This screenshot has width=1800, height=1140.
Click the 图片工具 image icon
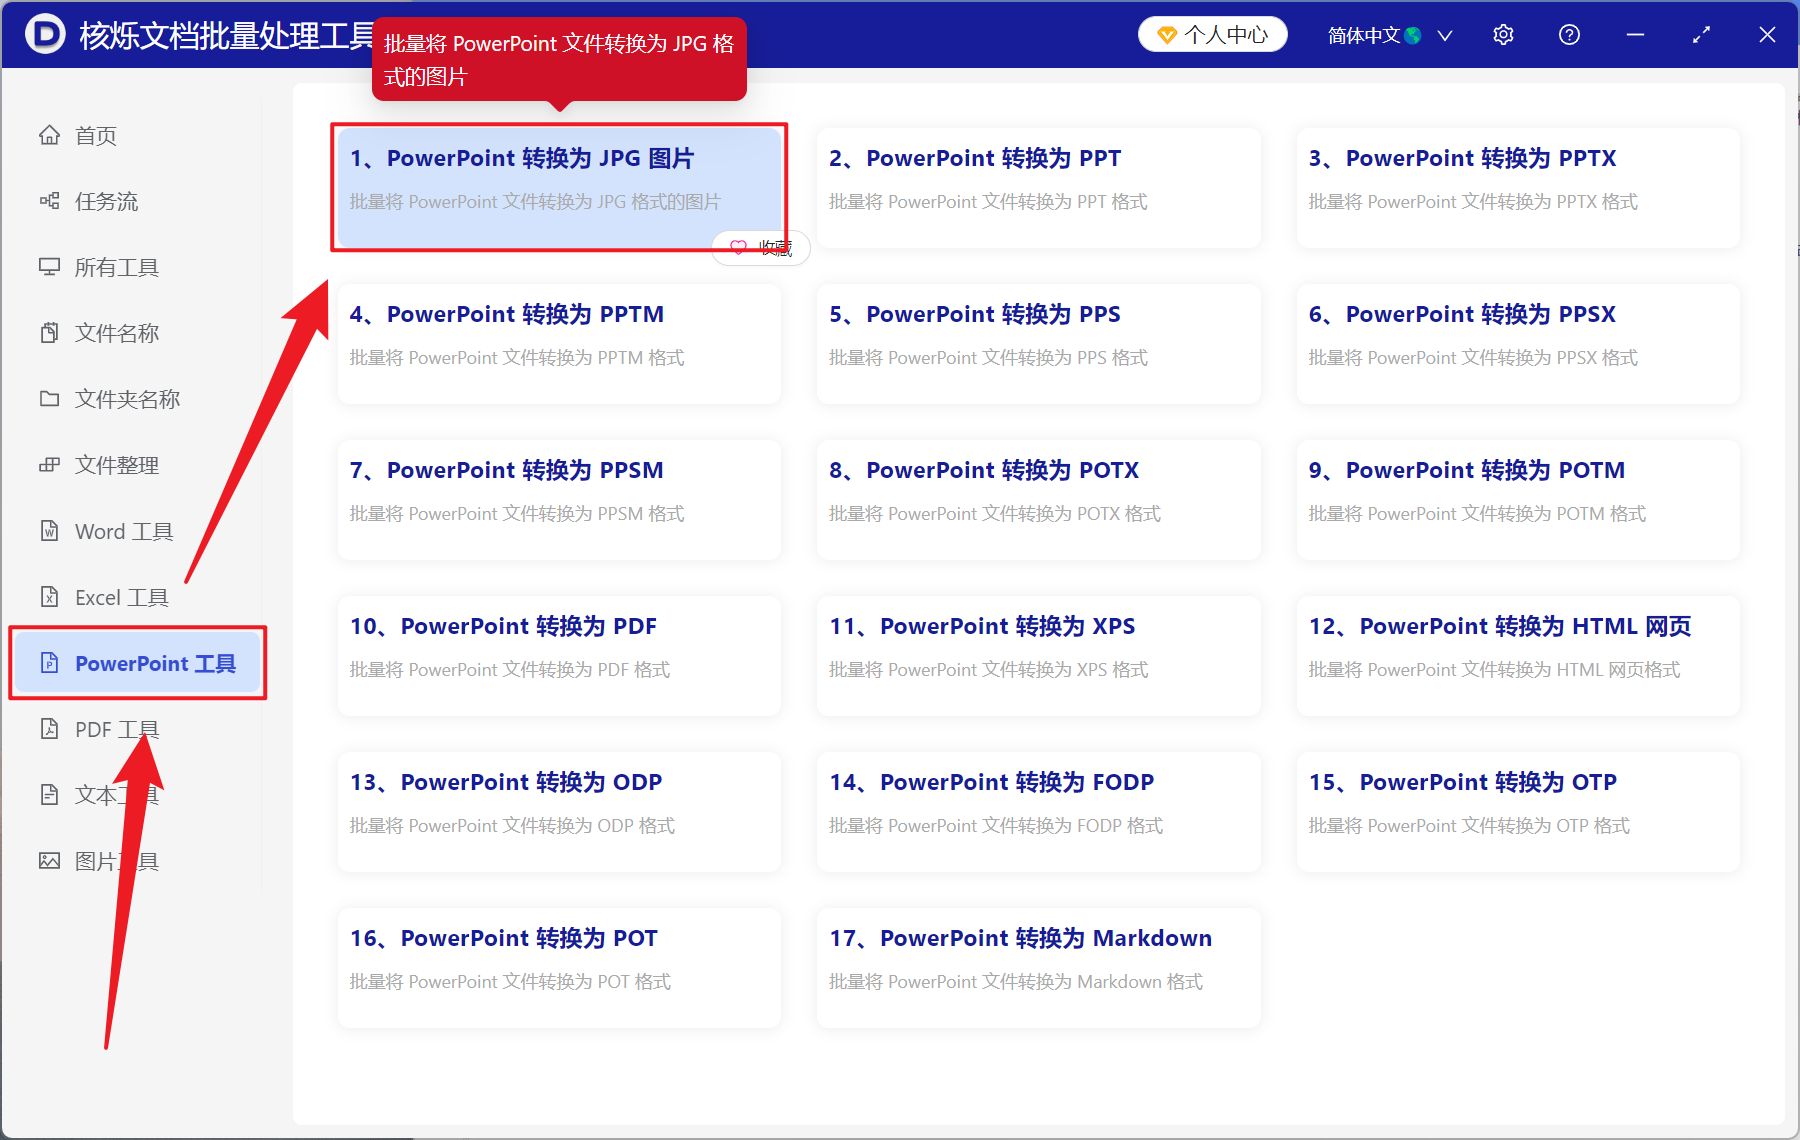[x=49, y=861]
